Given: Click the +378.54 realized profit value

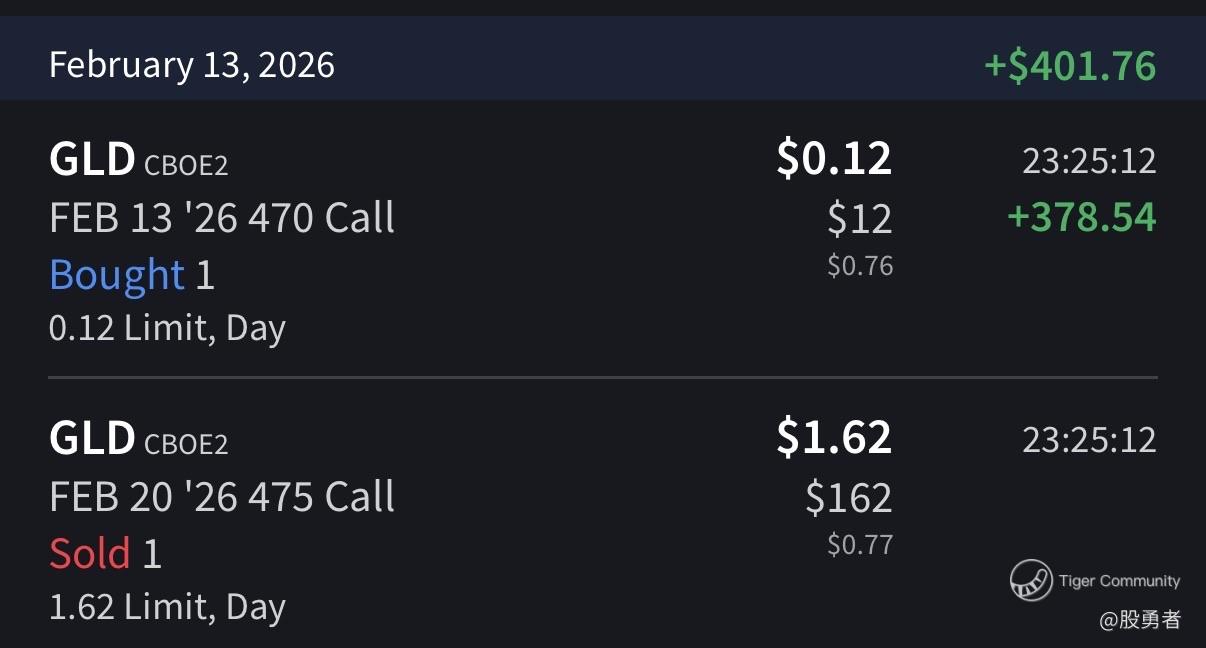Looking at the screenshot, I should pos(1081,218).
